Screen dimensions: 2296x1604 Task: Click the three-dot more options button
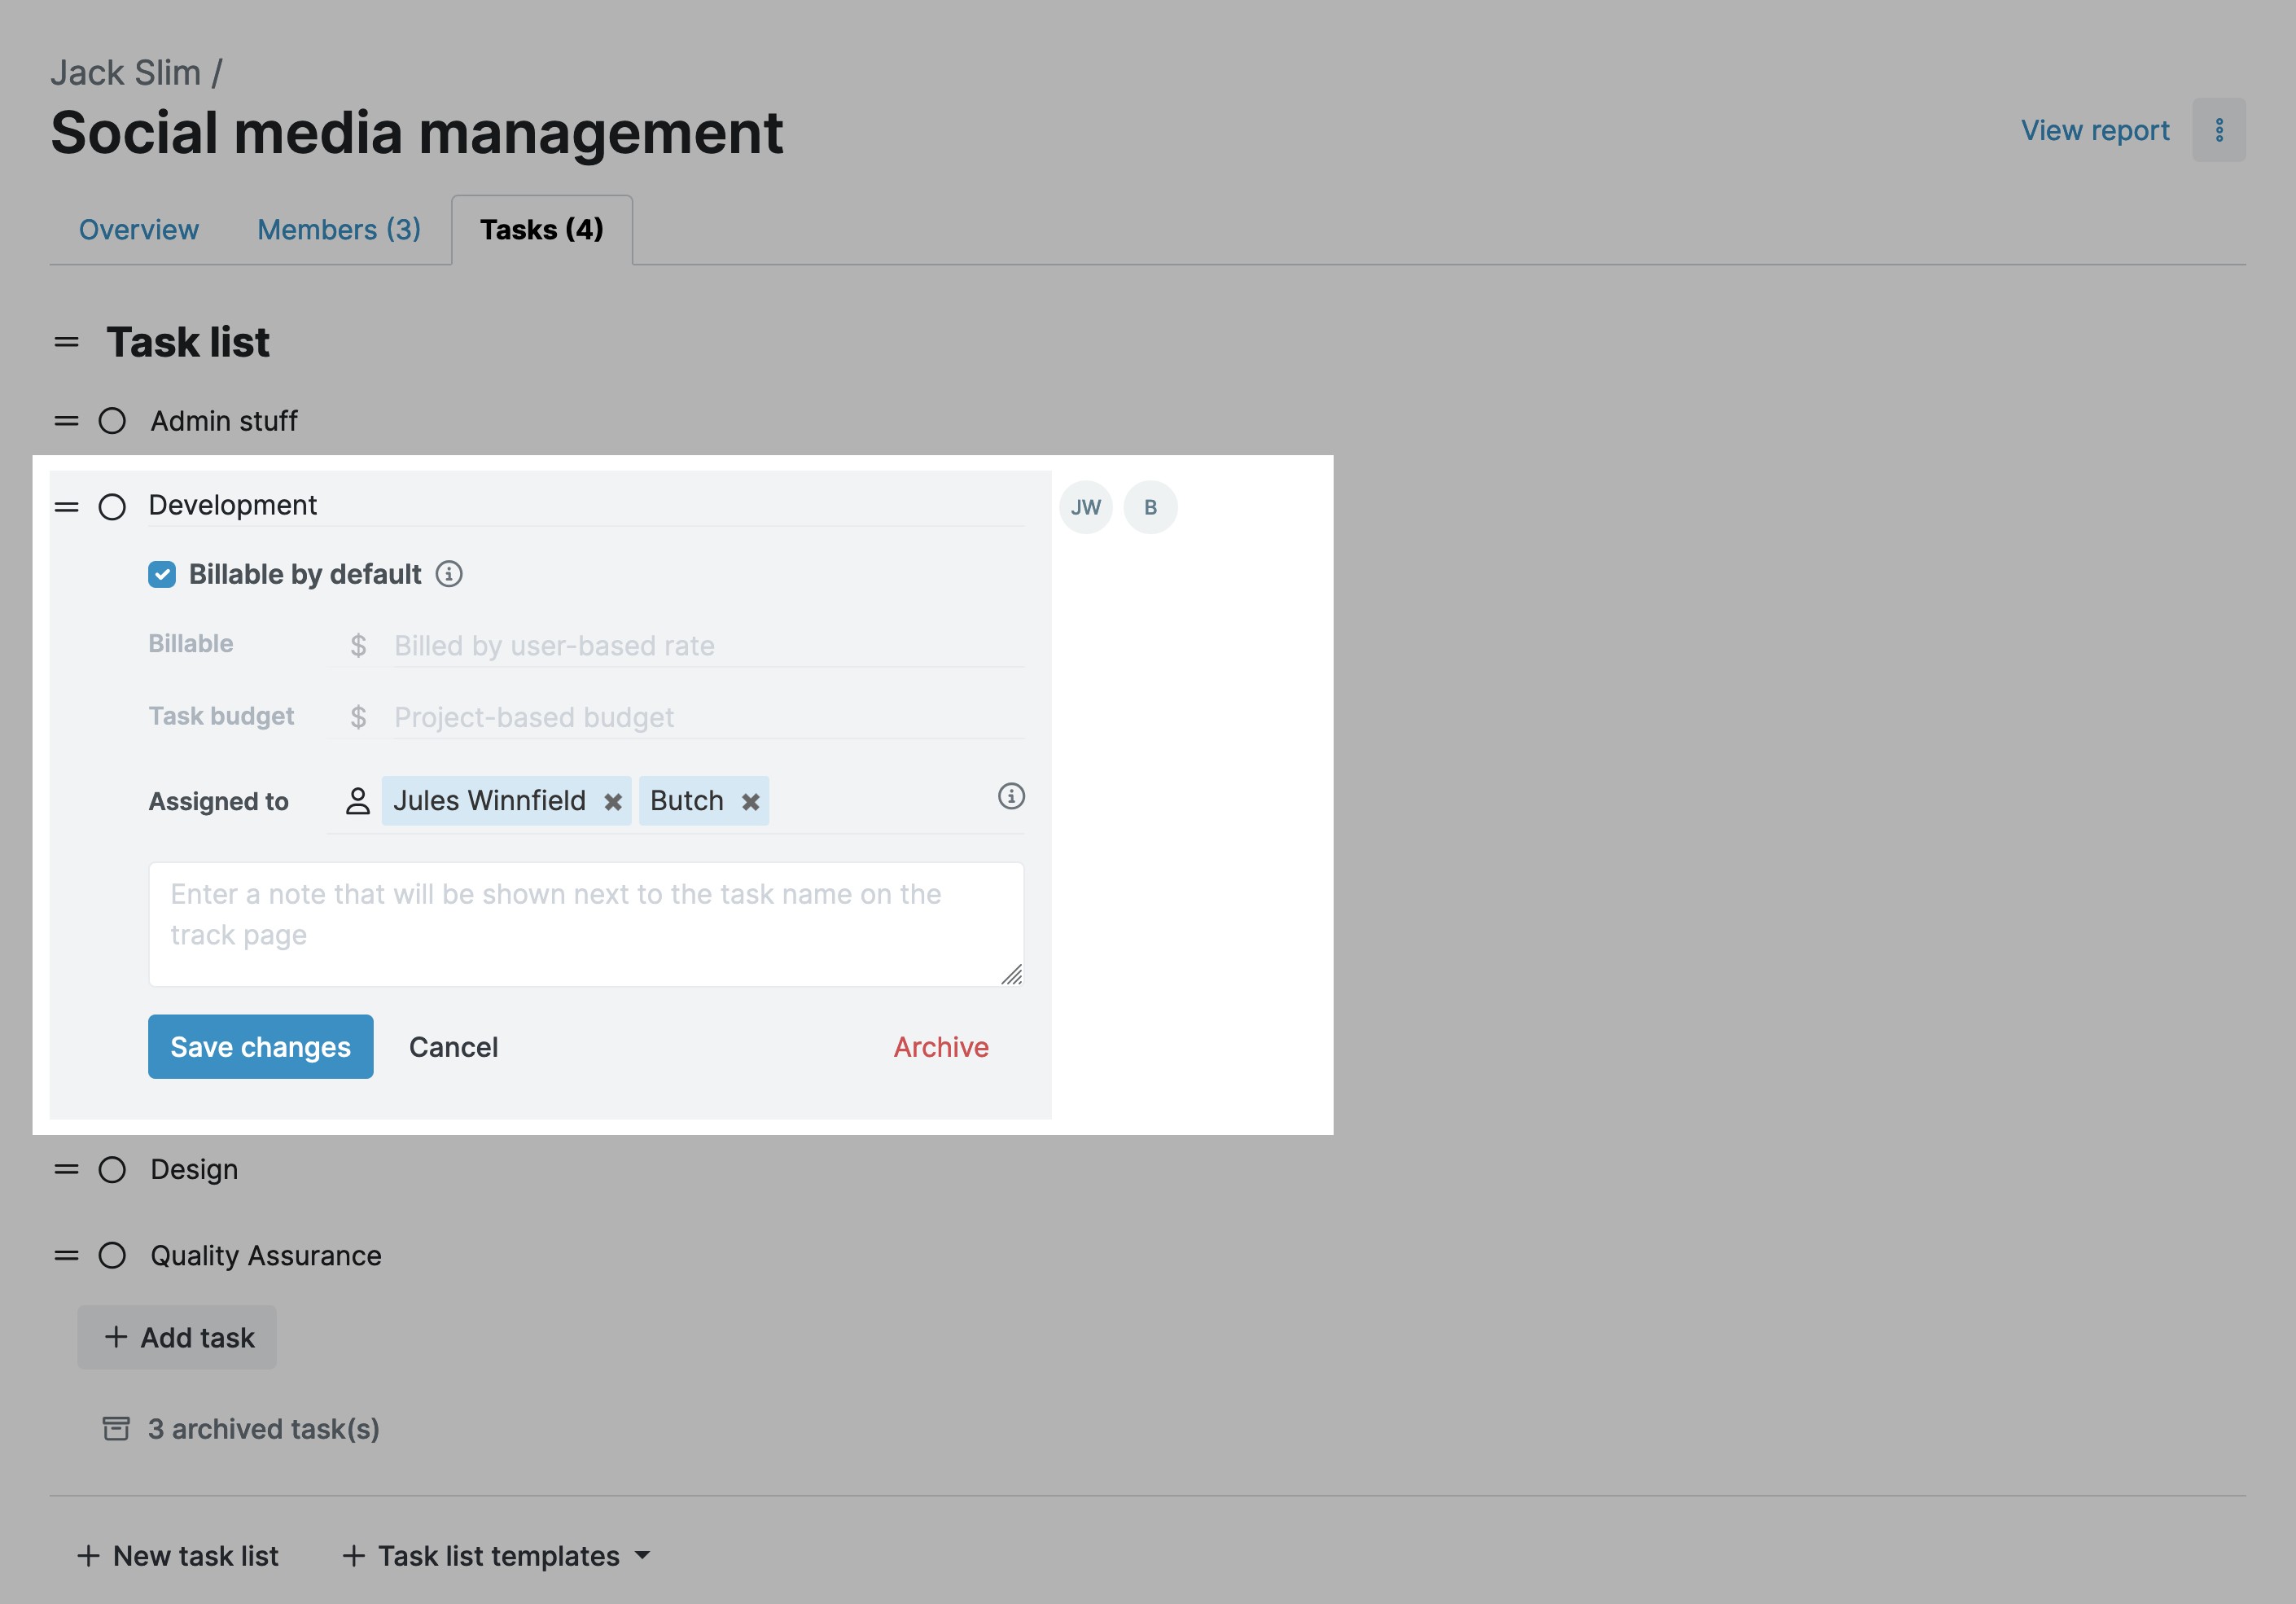click(2218, 130)
